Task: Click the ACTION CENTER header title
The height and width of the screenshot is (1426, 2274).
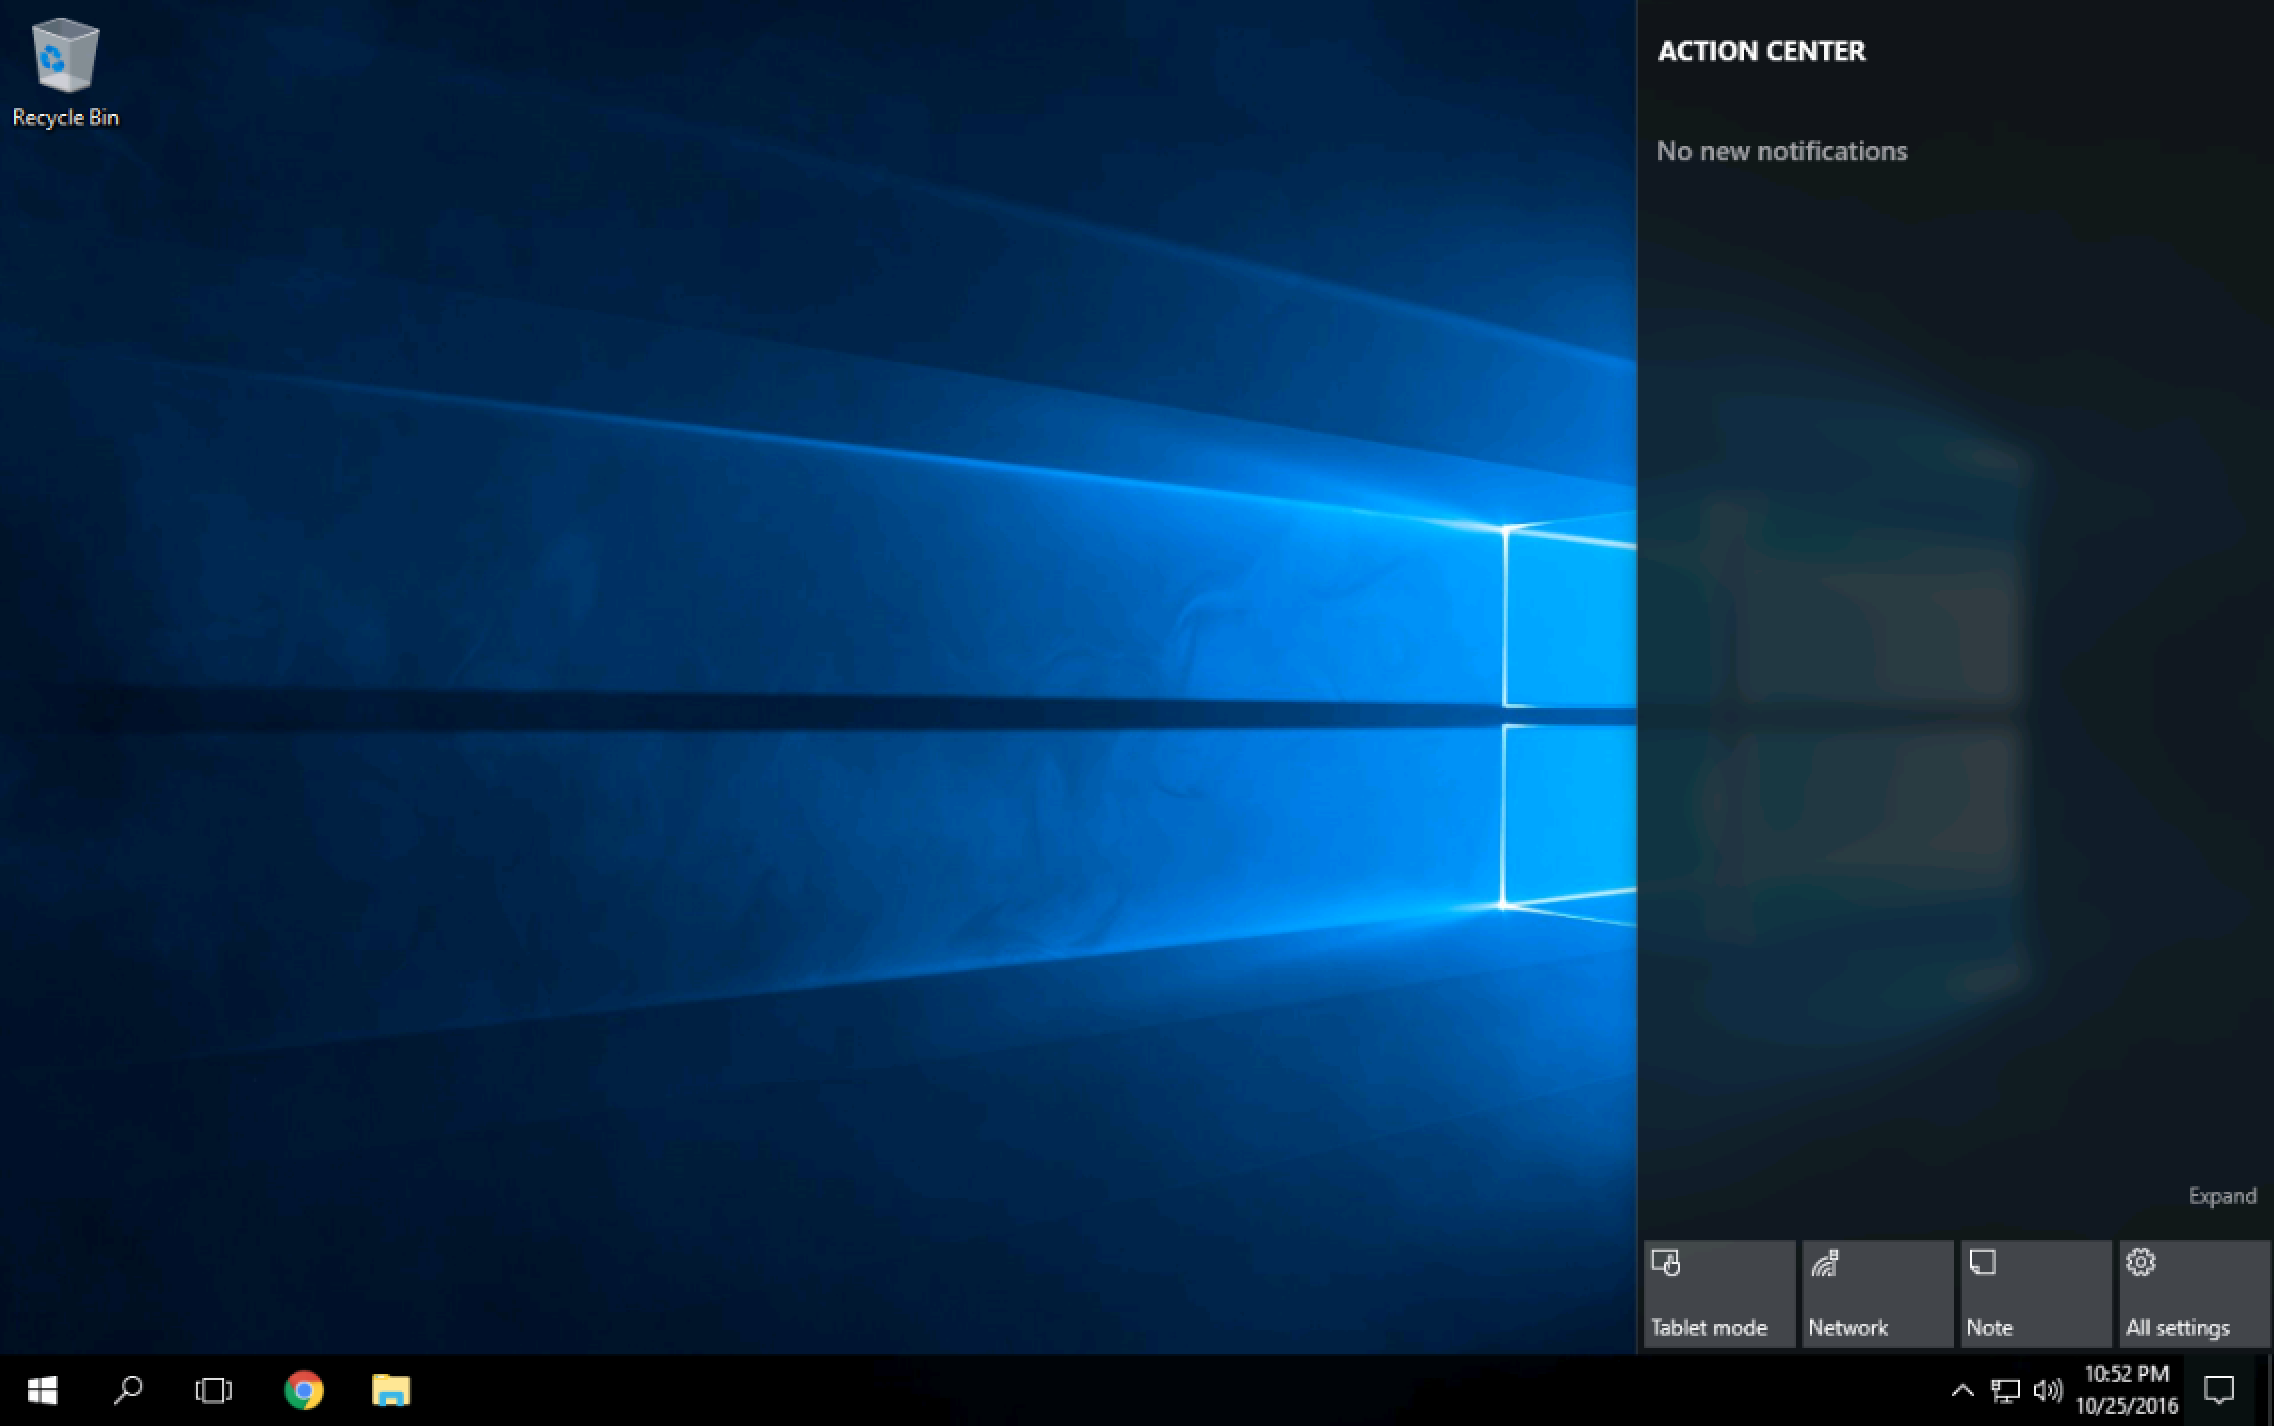Action: tap(1761, 51)
